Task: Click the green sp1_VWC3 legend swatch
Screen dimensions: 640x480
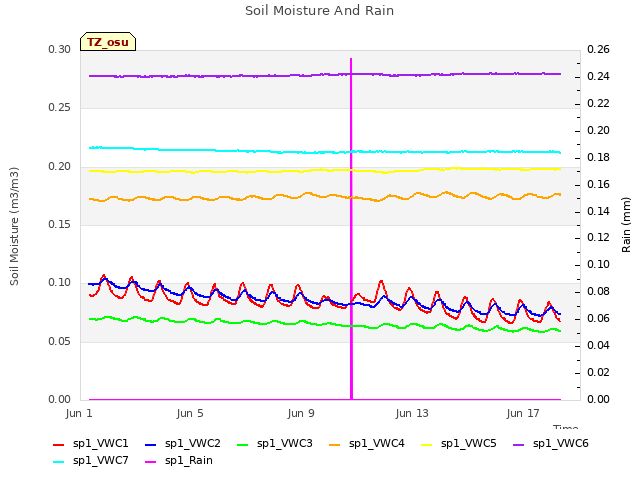Action: [243, 444]
